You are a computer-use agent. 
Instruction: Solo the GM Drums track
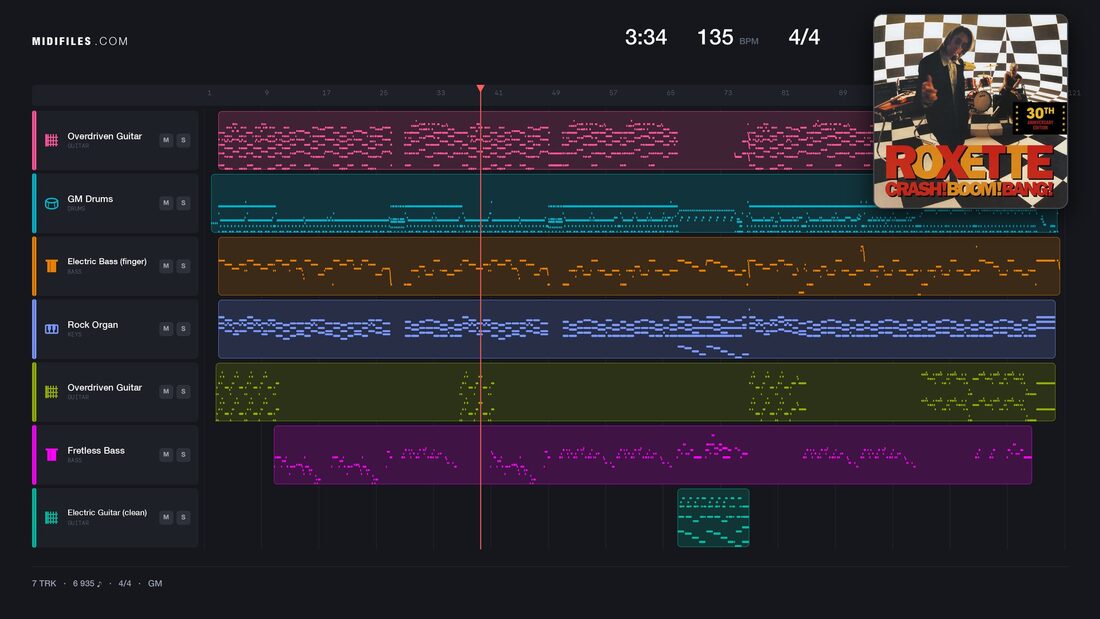183,203
